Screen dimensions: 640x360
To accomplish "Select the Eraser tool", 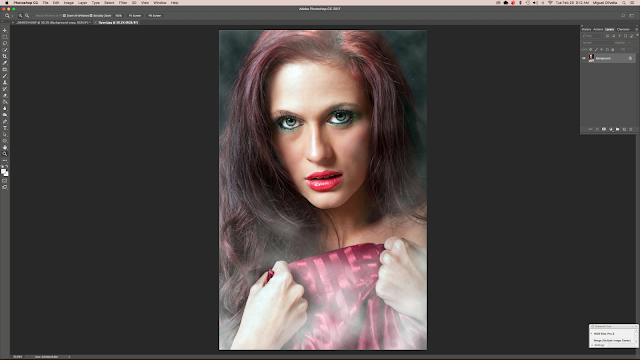I will [5, 96].
